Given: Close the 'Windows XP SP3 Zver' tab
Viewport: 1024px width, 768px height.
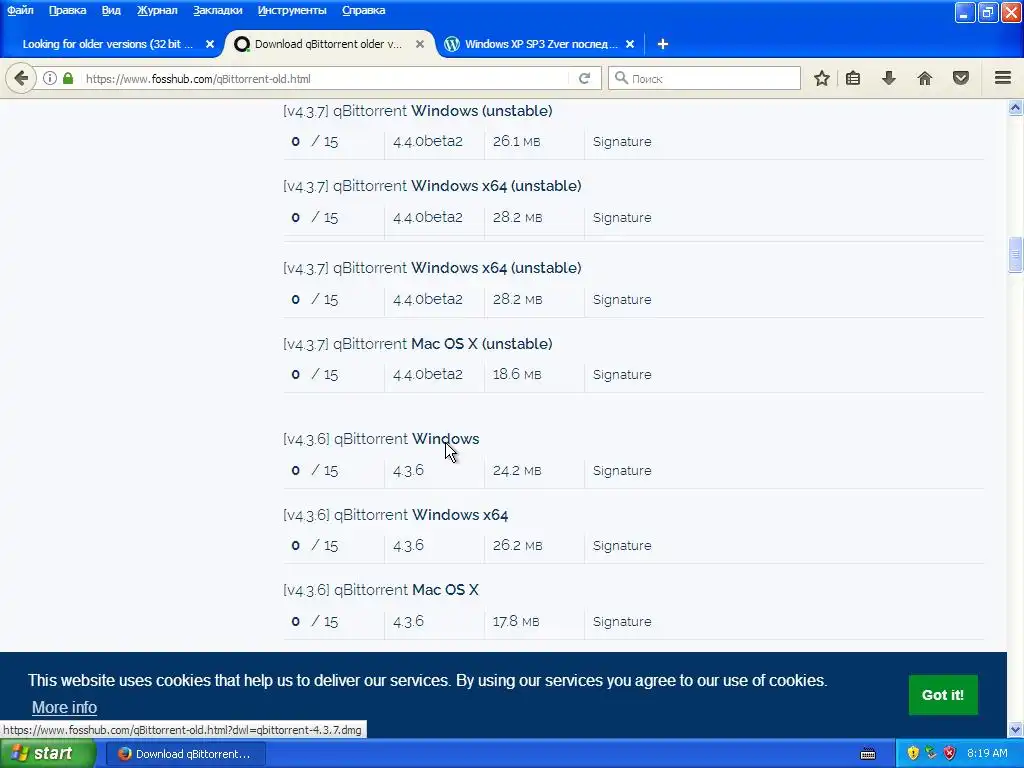Looking at the screenshot, I should coord(630,44).
